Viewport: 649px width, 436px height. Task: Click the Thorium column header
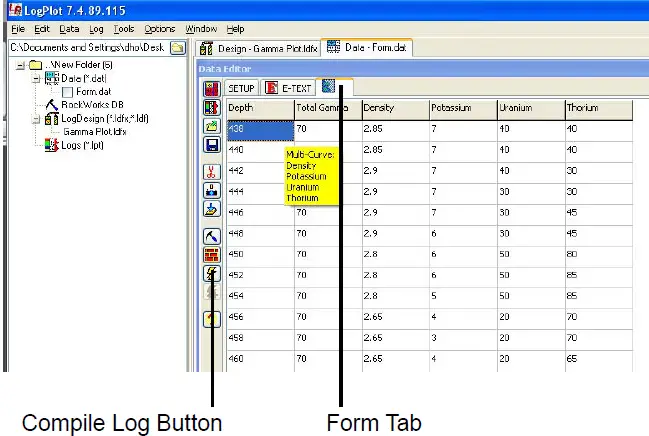pyautogui.click(x=599, y=110)
